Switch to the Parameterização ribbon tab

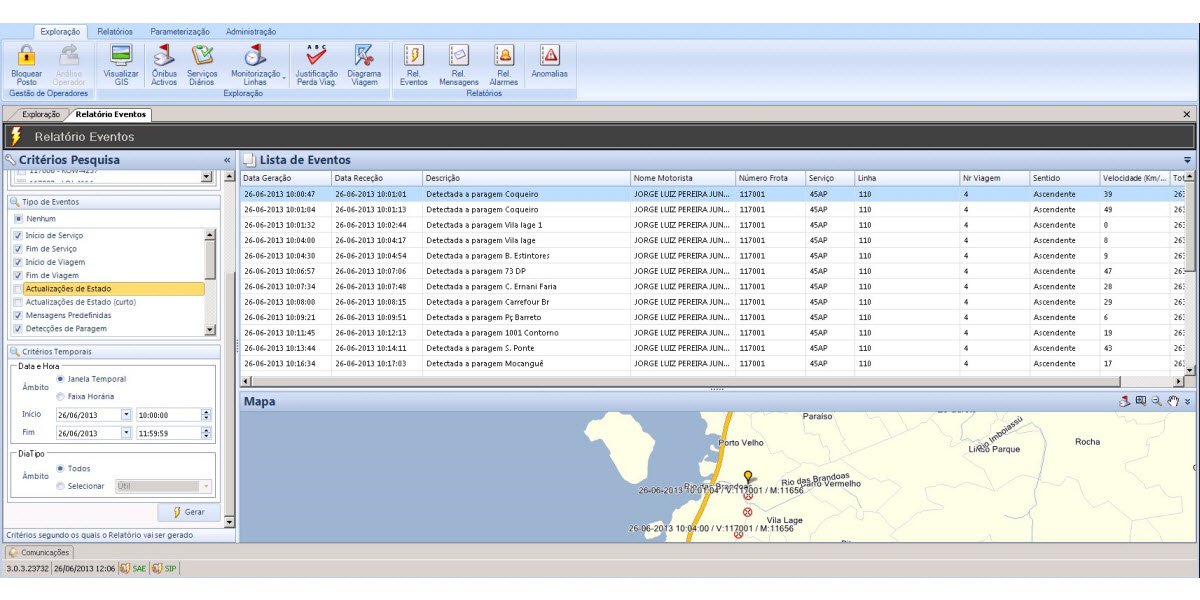pos(180,32)
